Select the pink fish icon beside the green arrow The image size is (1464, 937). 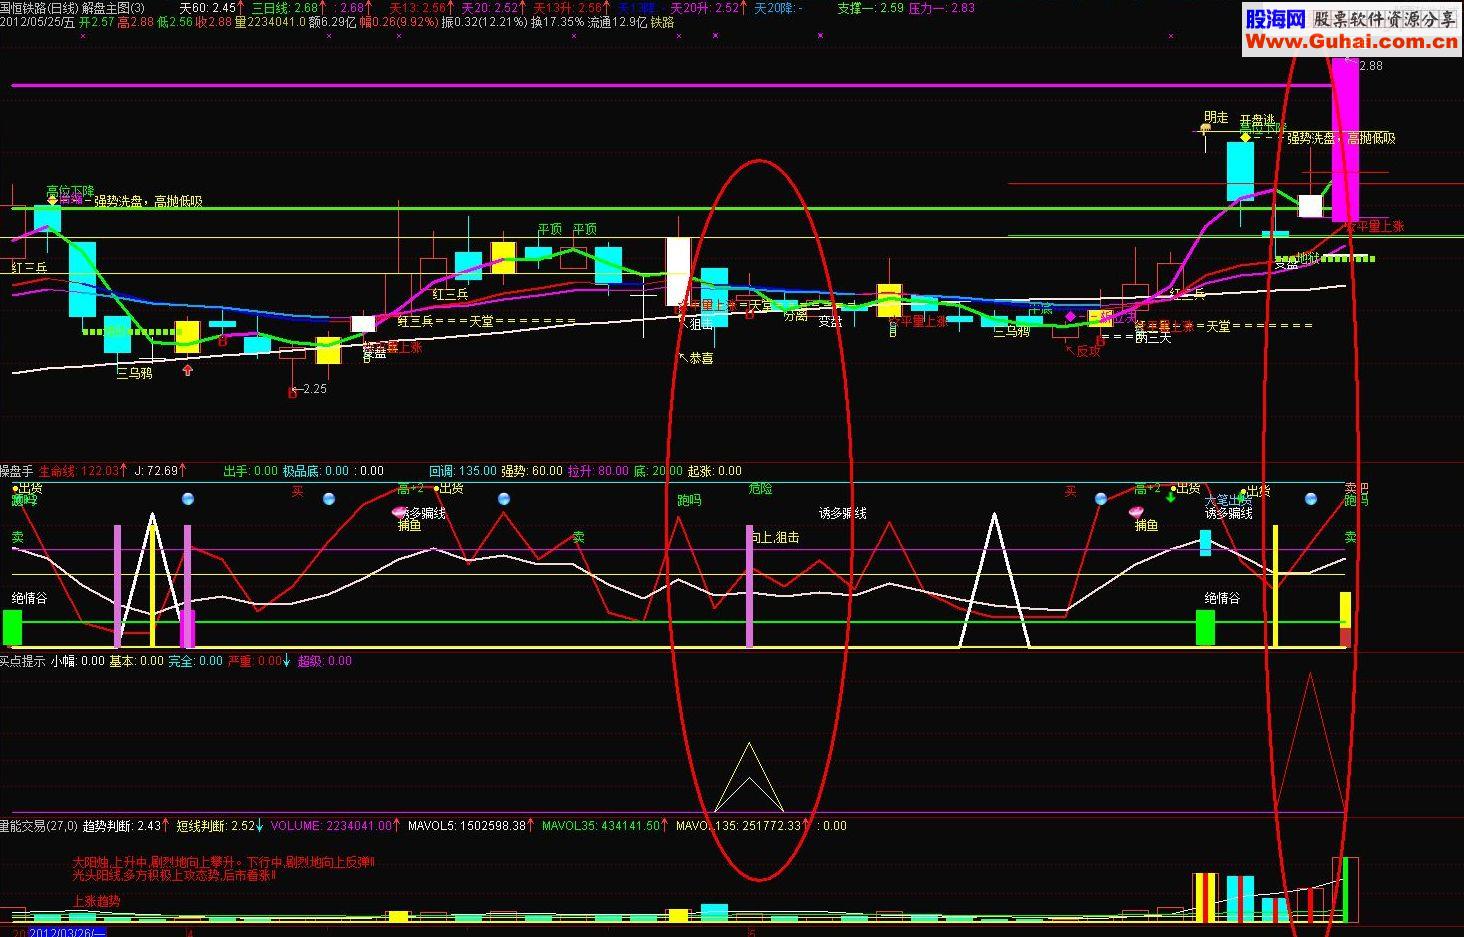[1137, 512]
